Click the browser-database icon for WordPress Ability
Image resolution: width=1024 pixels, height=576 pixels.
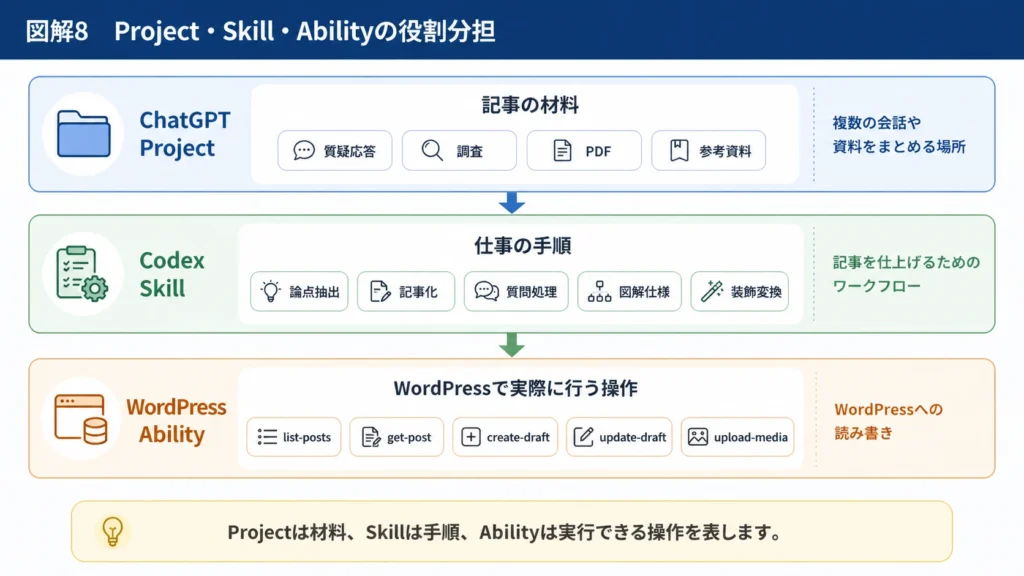pos(81,419)
